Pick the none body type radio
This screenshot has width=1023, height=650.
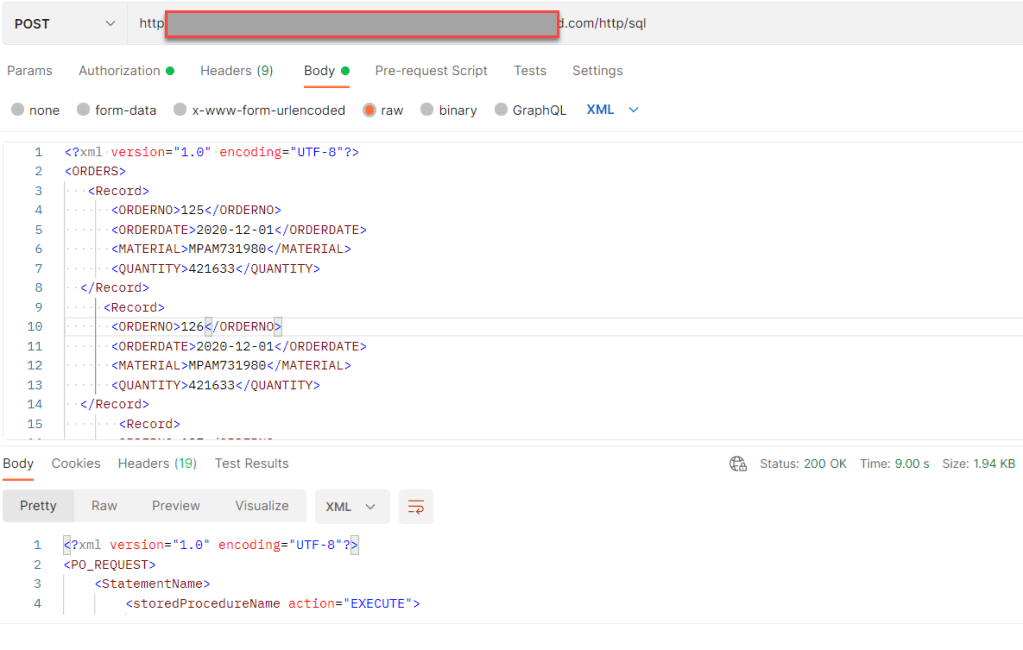pos(18,110)
